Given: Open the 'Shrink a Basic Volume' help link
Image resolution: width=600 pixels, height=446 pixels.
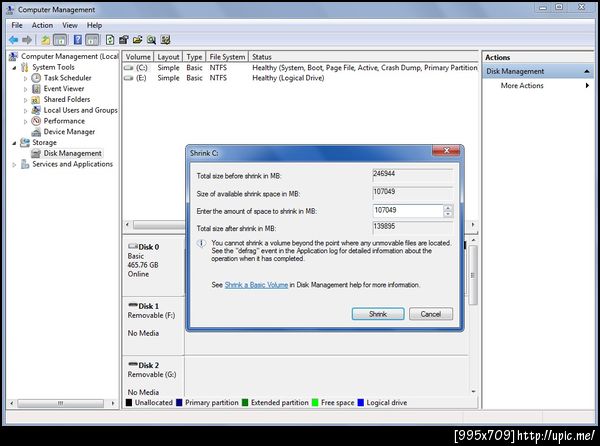Looking at the screenshot, I should pyautogui.click(x=256, y=285).
